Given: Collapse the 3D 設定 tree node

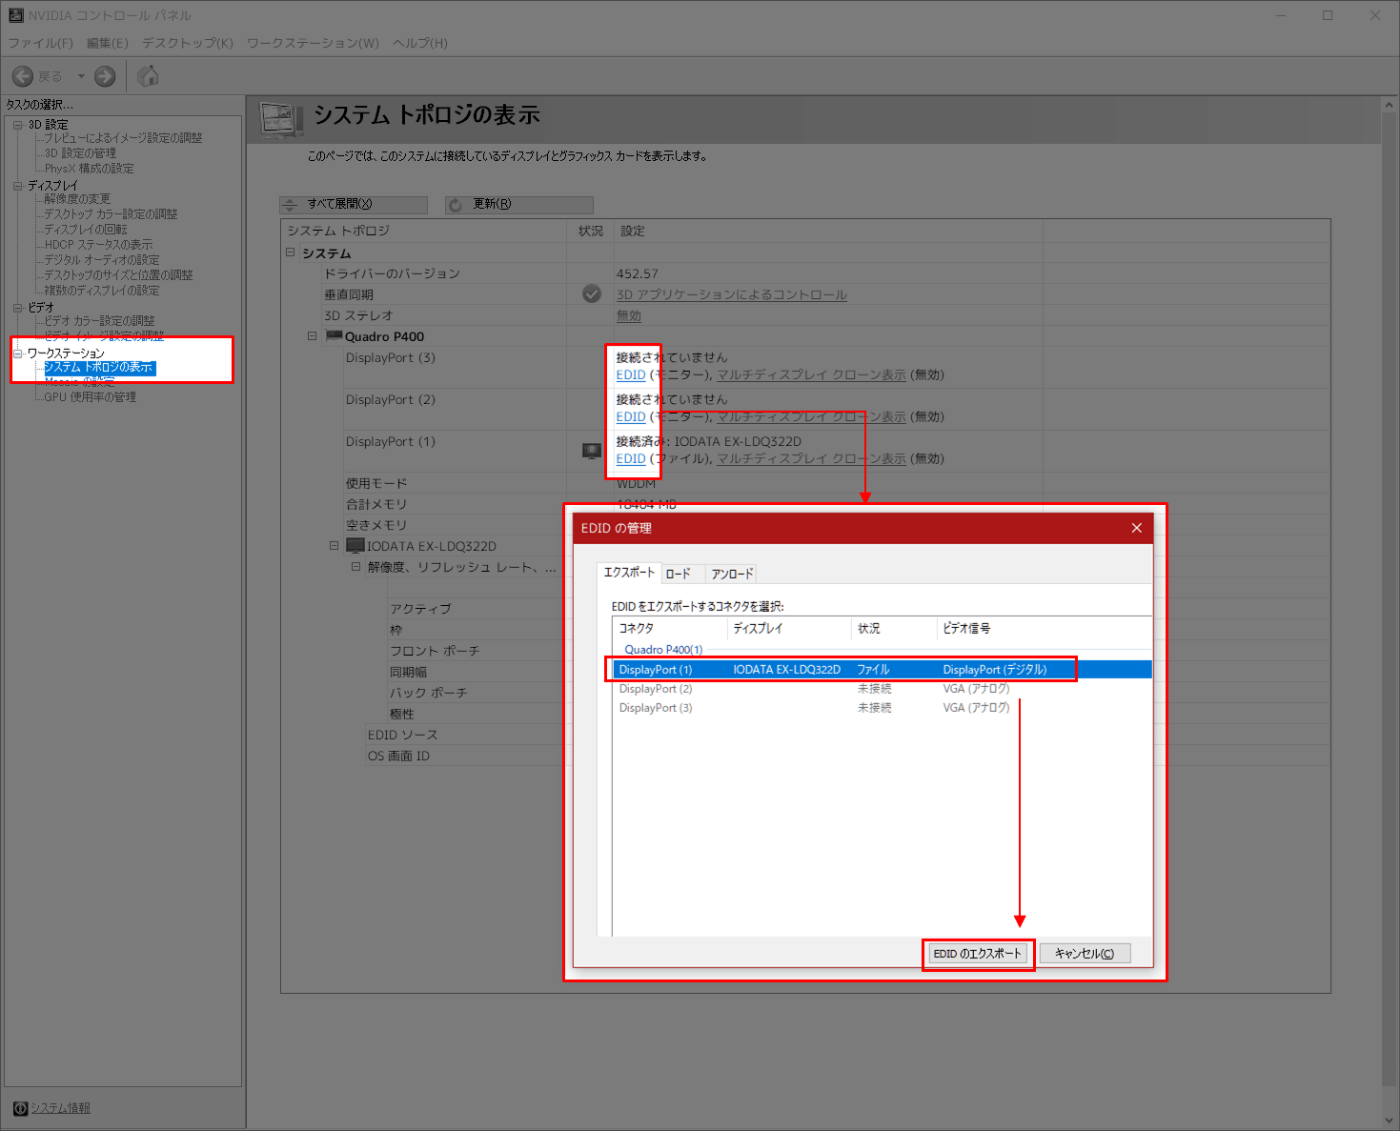Looking at the screenshot, I should coord(17,125).
